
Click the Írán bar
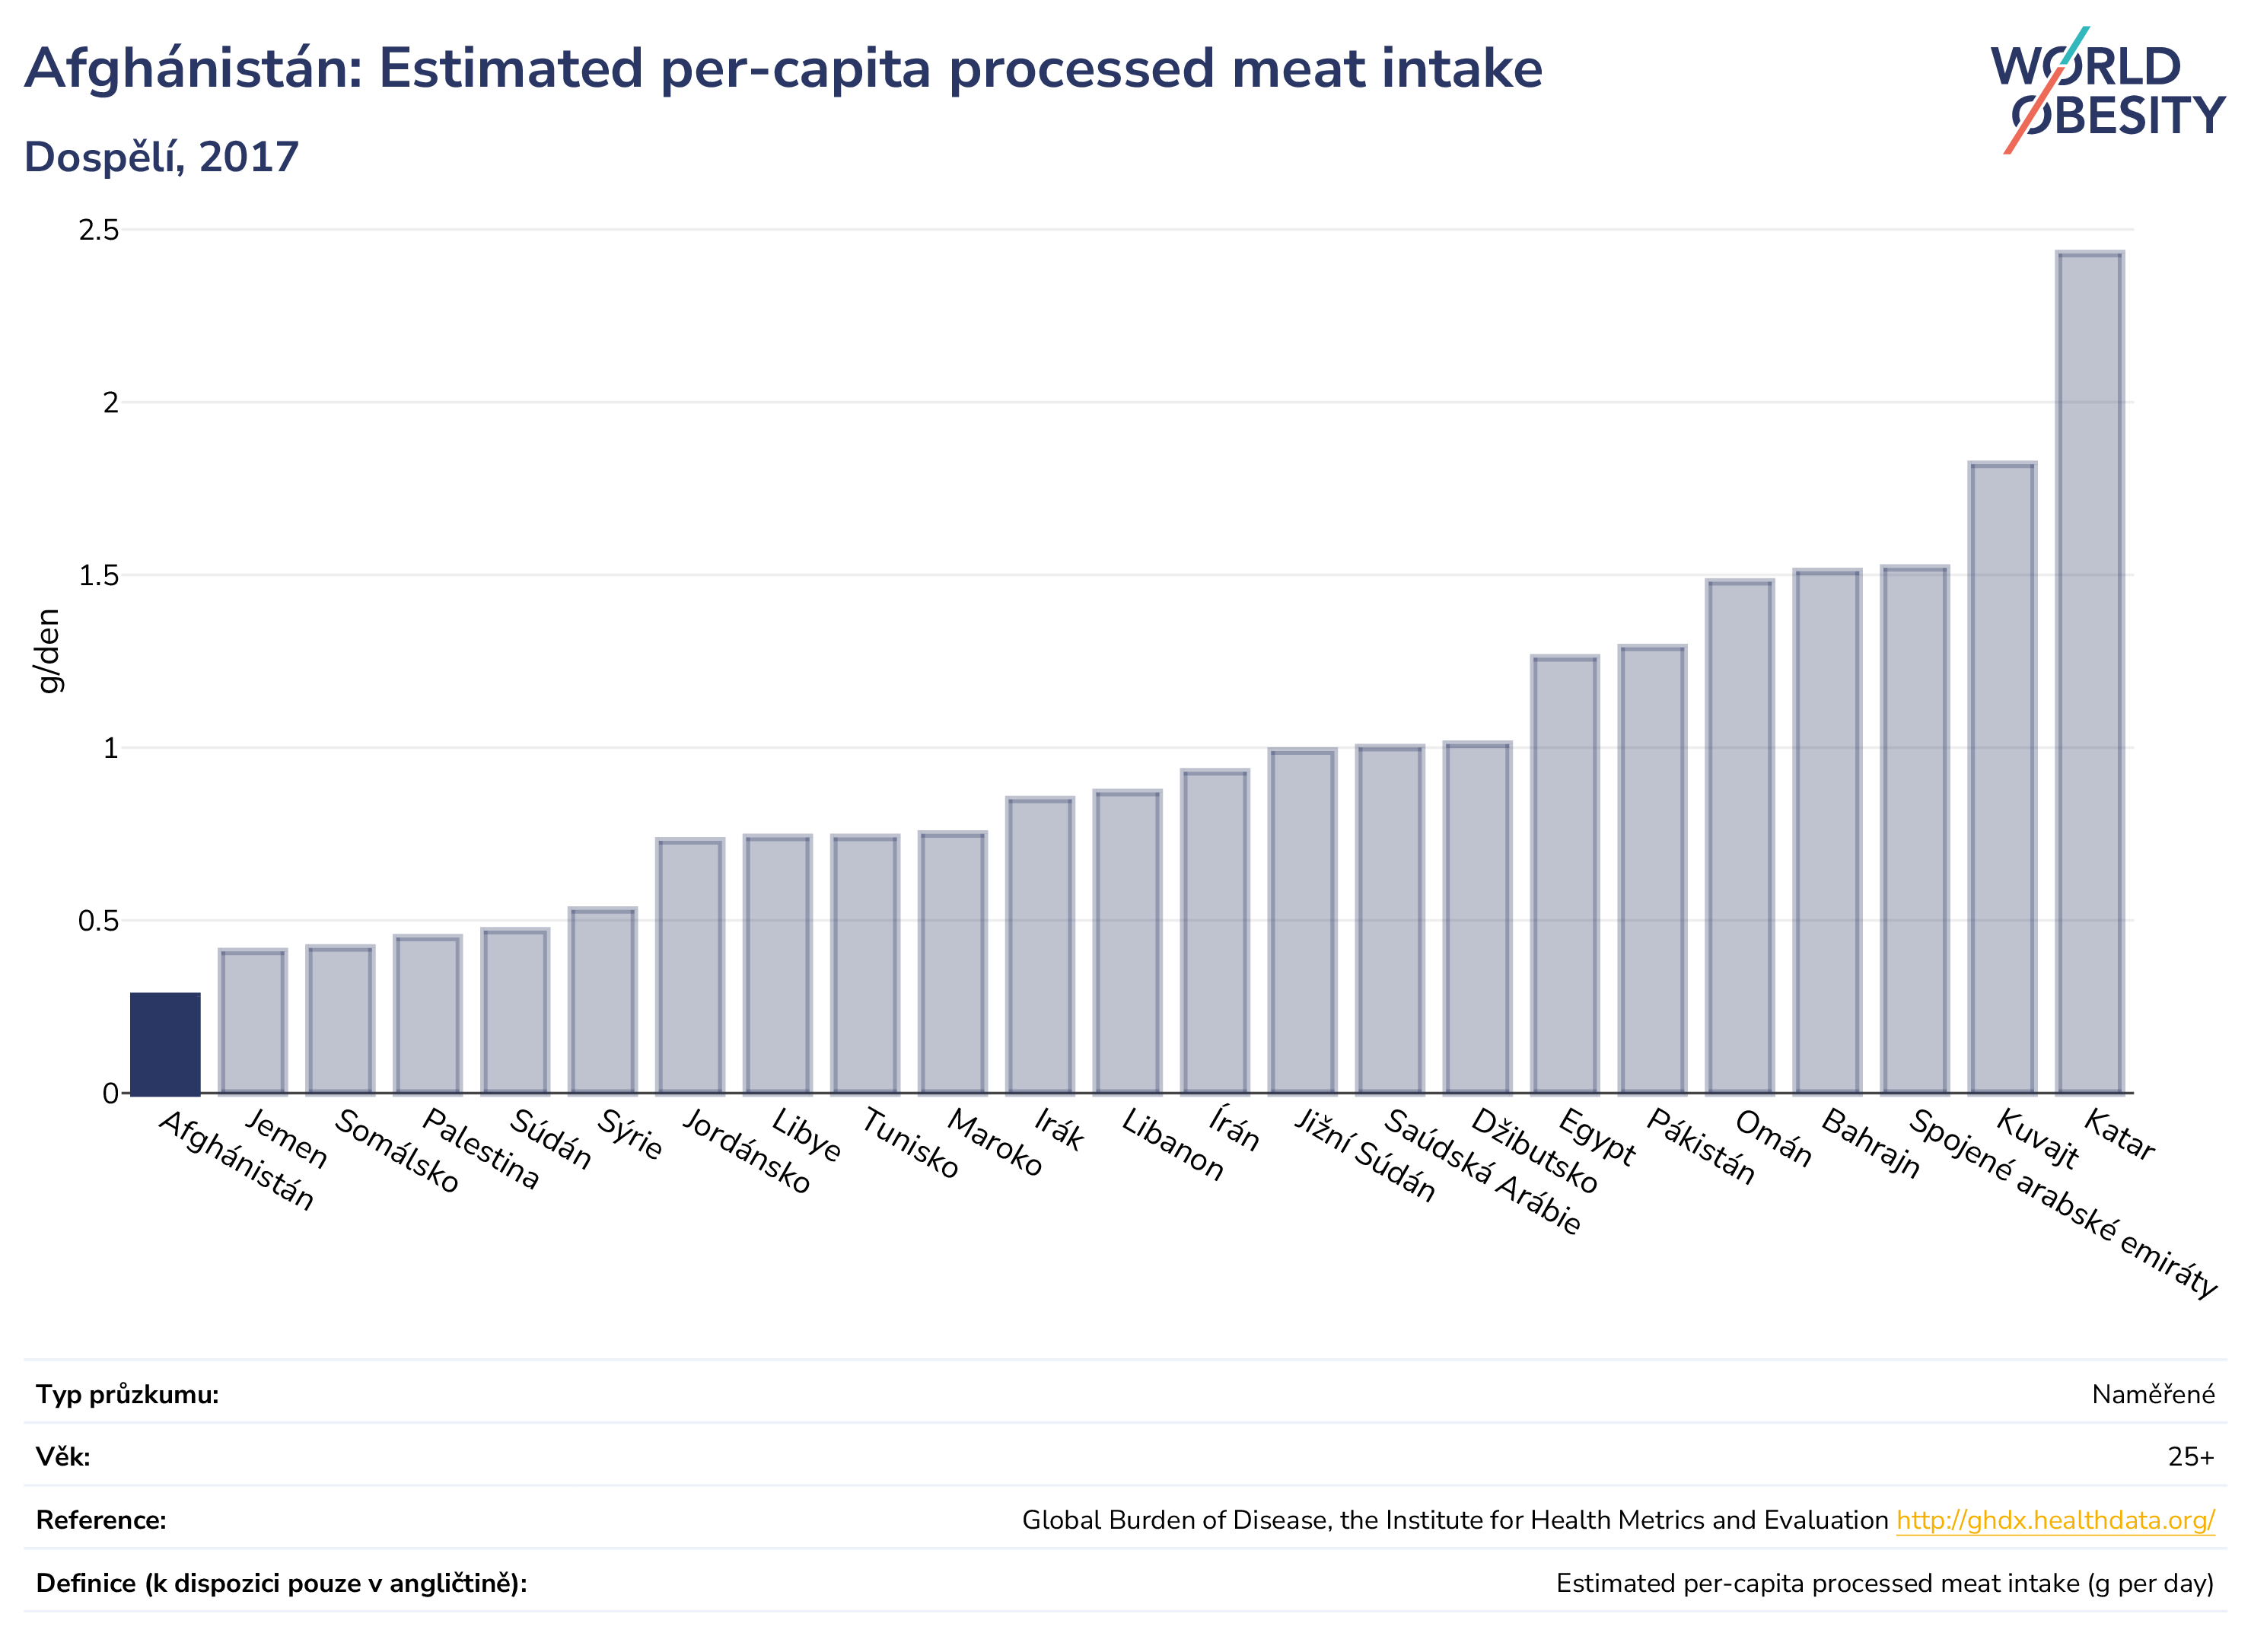coord(1214,931)
